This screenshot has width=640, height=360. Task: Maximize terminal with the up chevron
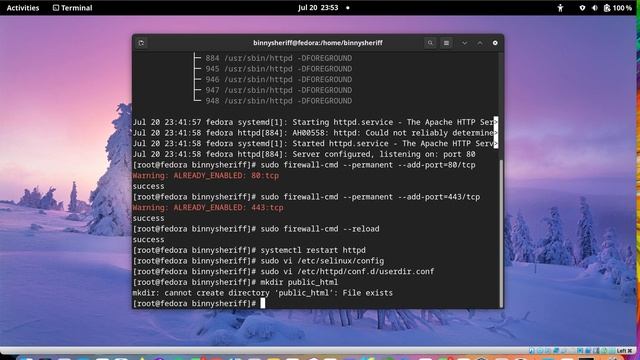480,43
